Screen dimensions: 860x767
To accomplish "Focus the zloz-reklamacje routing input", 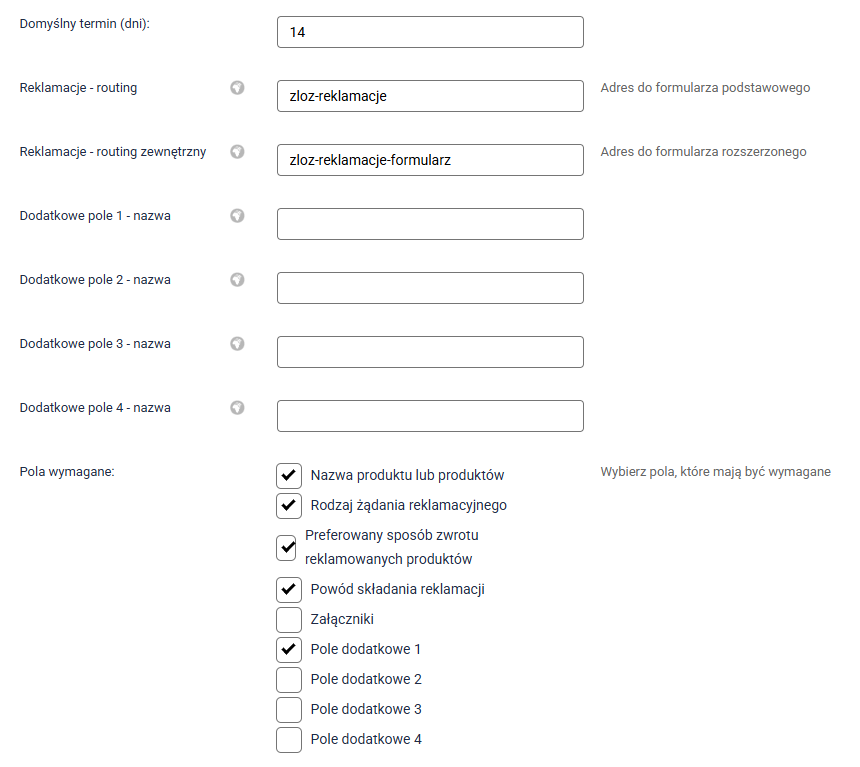I will click(430, 96).
